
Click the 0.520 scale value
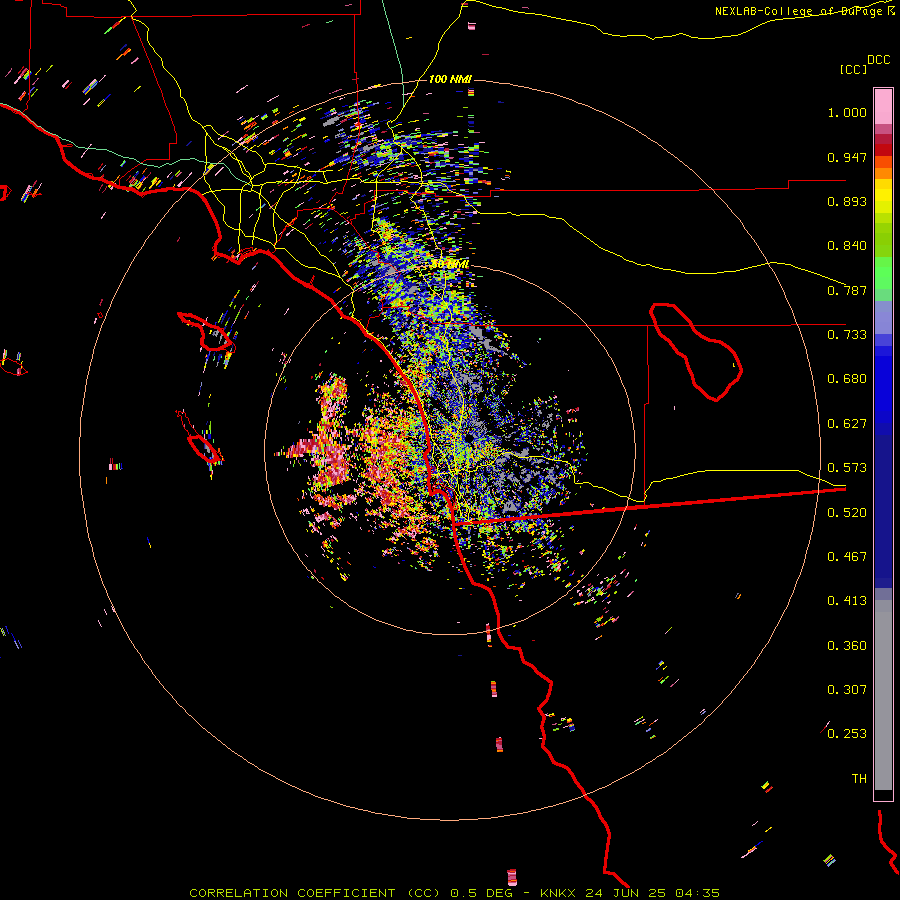click(847, 513)
